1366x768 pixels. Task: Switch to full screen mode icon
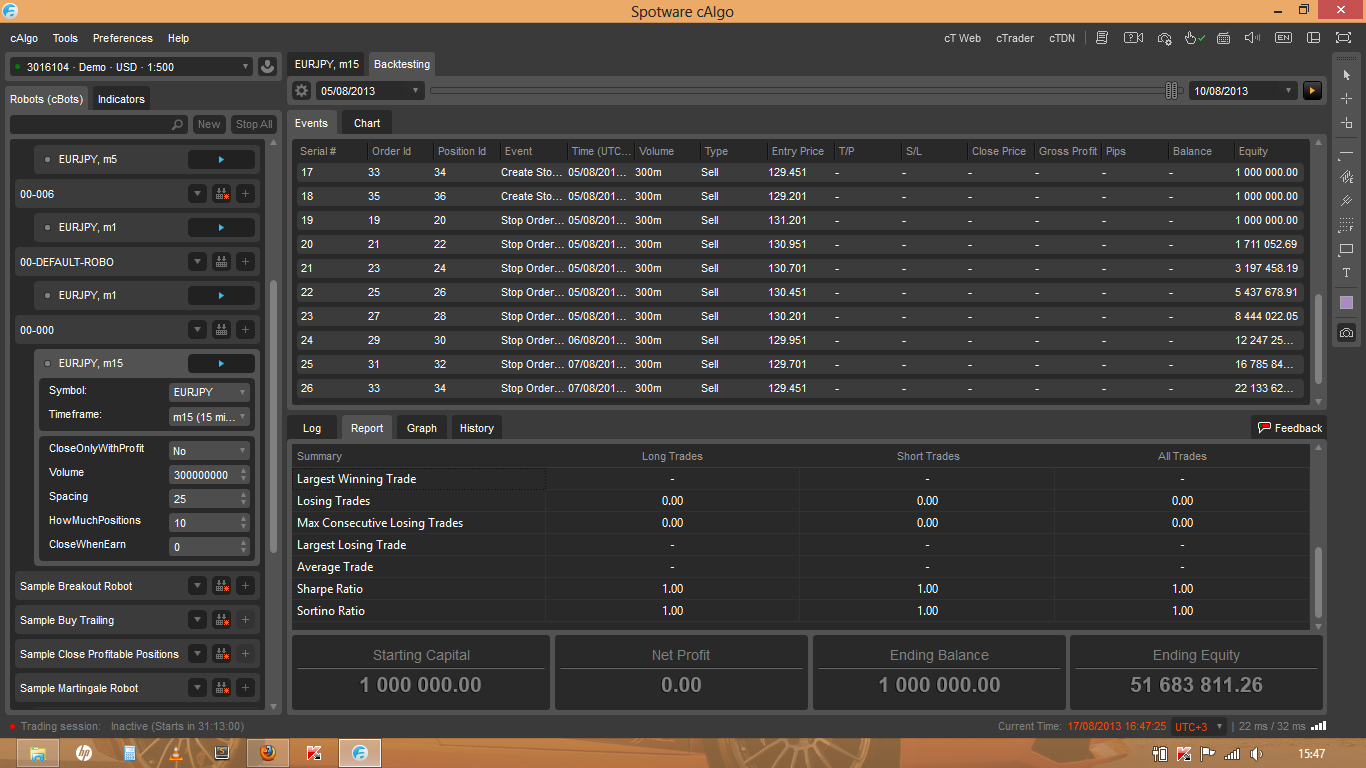(x=1343, y=38)
